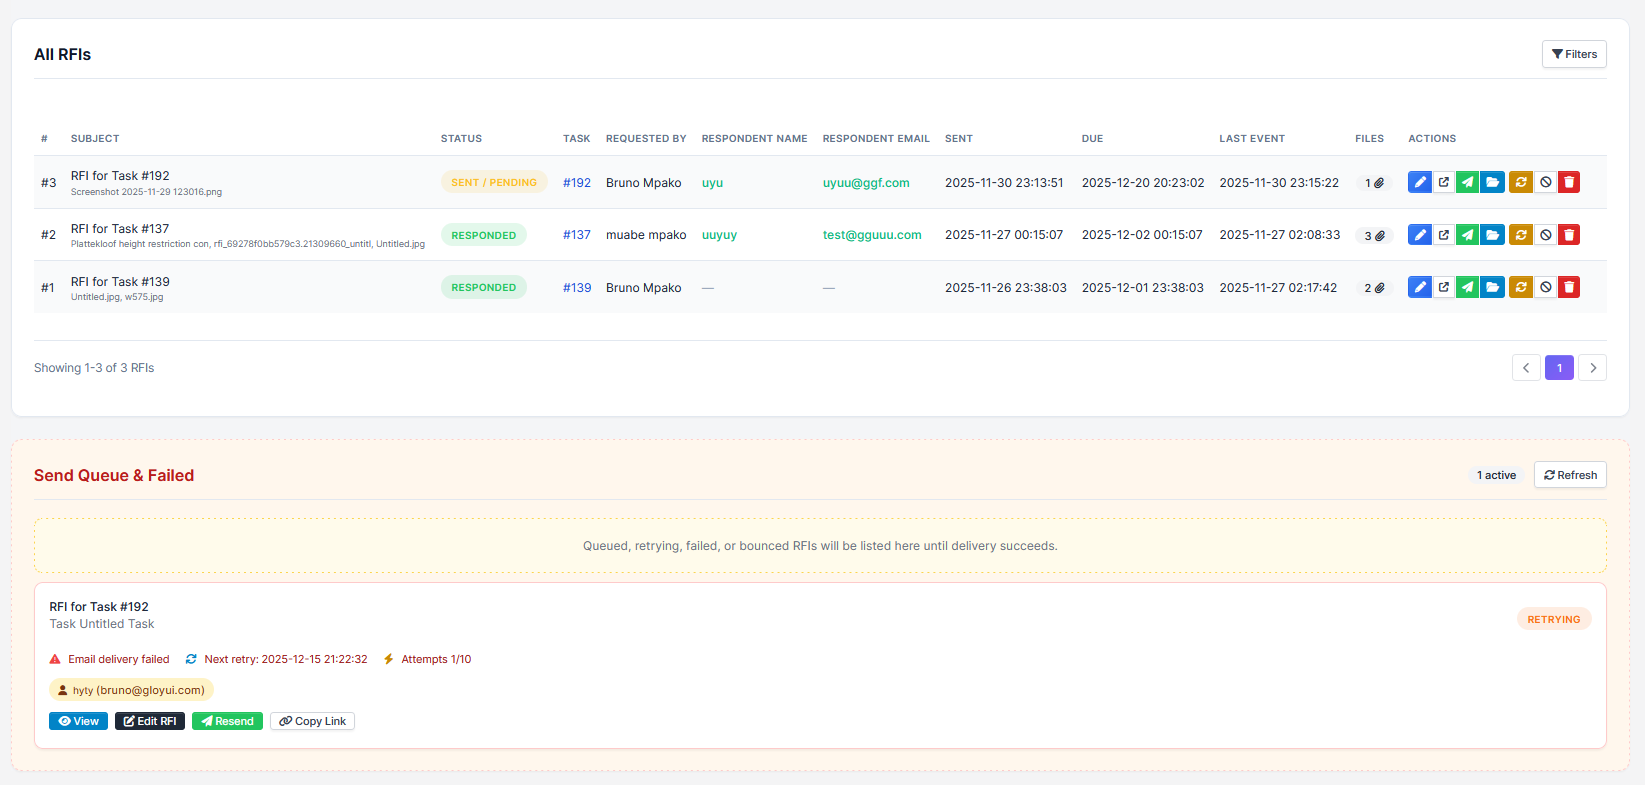Click Showing 1-3 of 3 RFIs text
Image resolution: width=1645 pixels, height=785 pixels.
pyautogui.click(x=94, y=368)
